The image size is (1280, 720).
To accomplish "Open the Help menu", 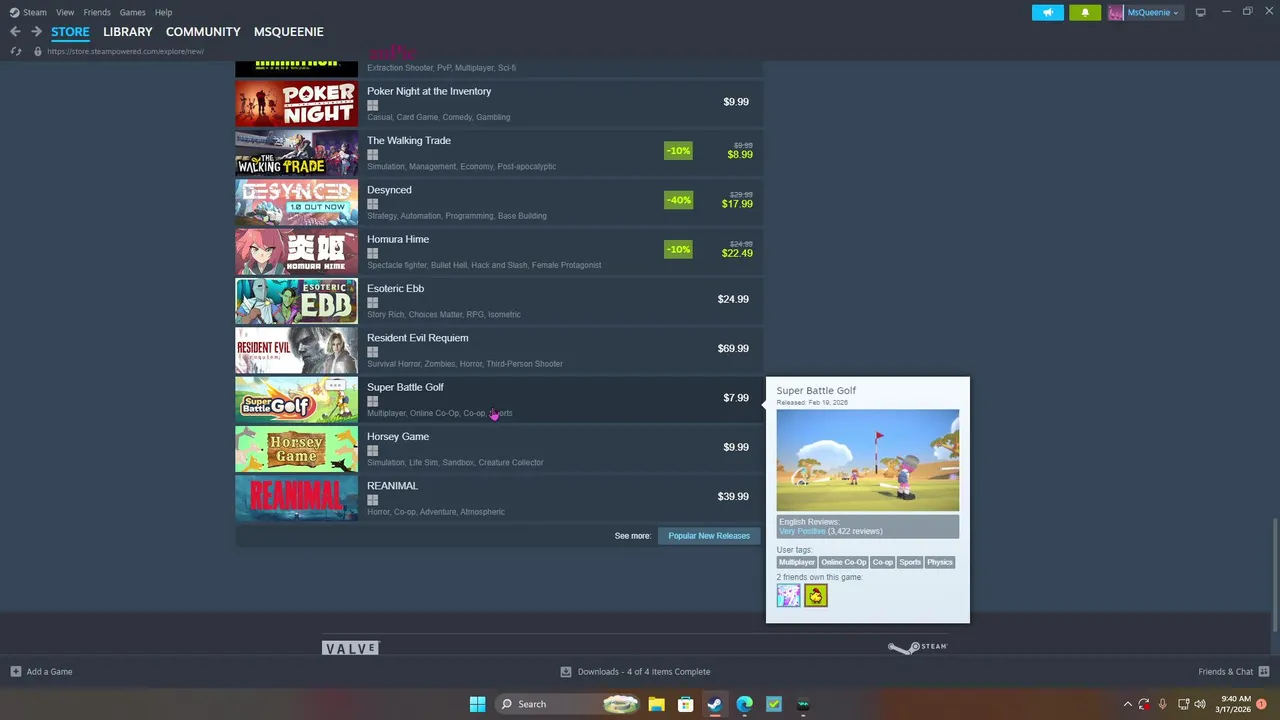I will point(163,12).
